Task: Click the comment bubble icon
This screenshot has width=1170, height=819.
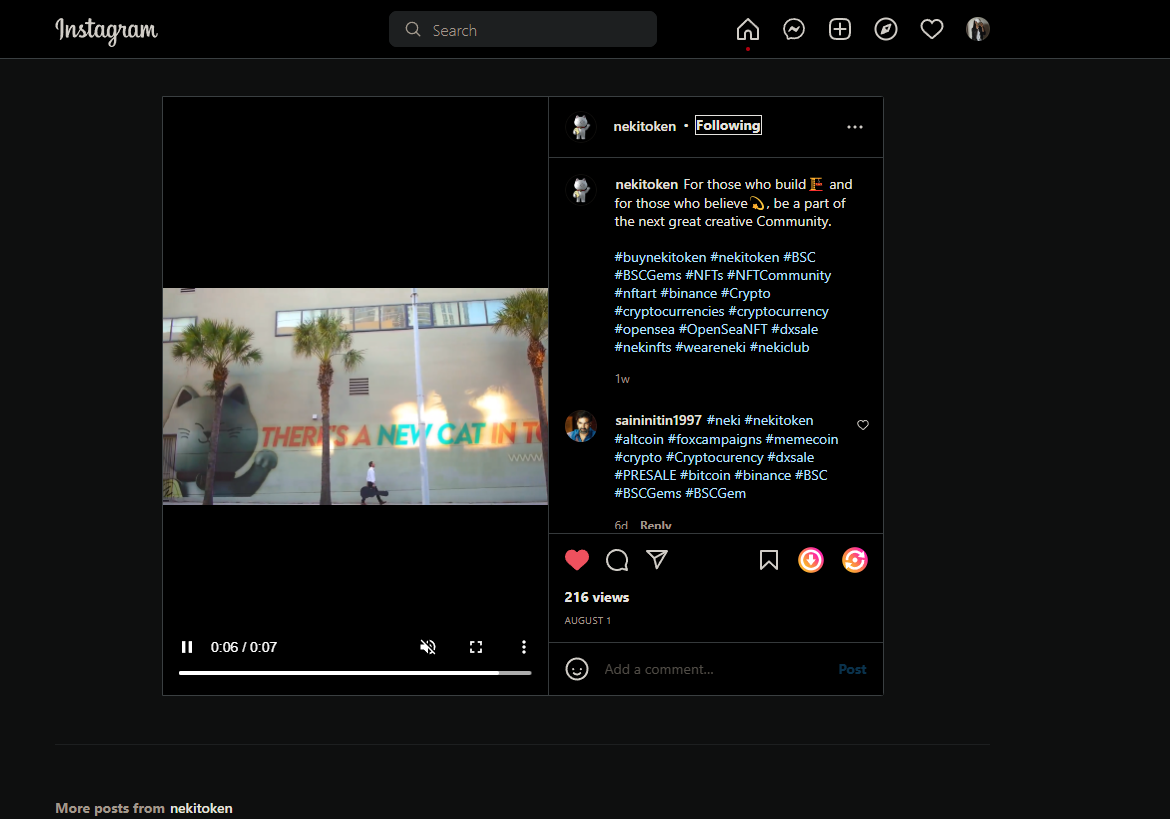Action: (x=617, y=560)
